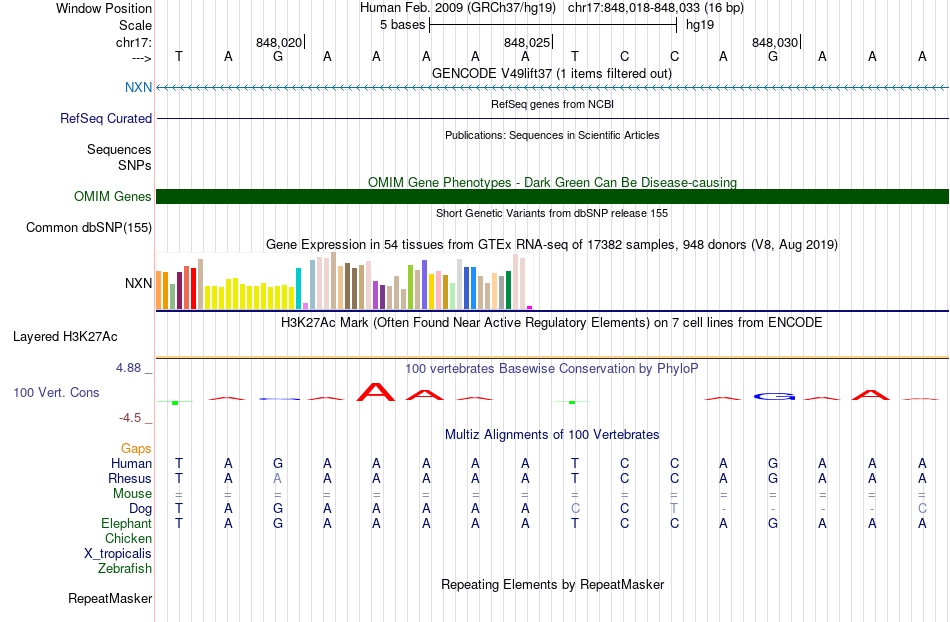Select the Sequences track label

coord(119,150)
